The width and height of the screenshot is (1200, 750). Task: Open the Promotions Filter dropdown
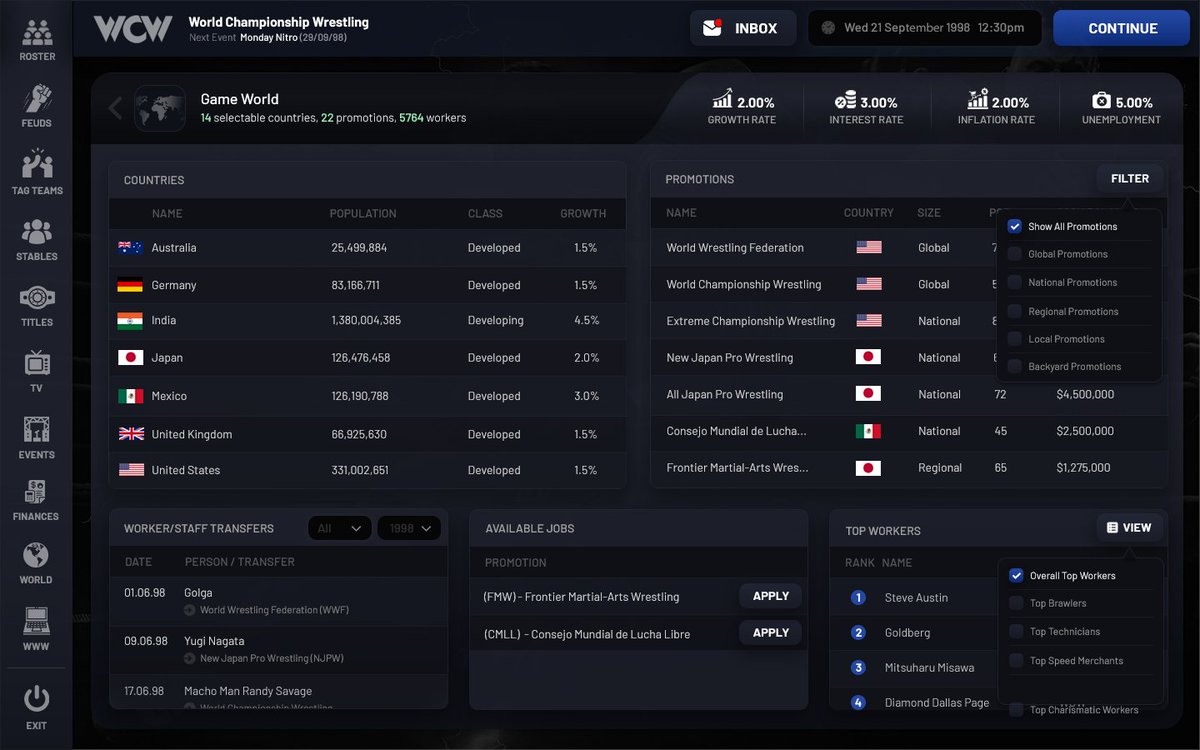click(x=1130, y=179)
